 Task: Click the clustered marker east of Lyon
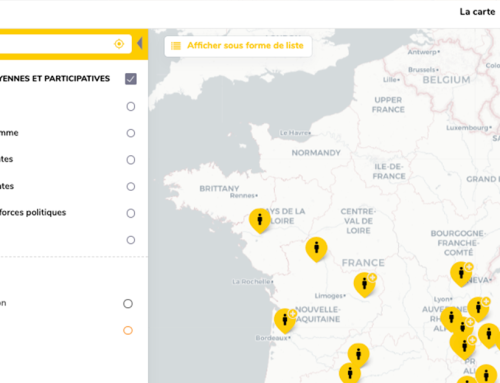[478, 309]
